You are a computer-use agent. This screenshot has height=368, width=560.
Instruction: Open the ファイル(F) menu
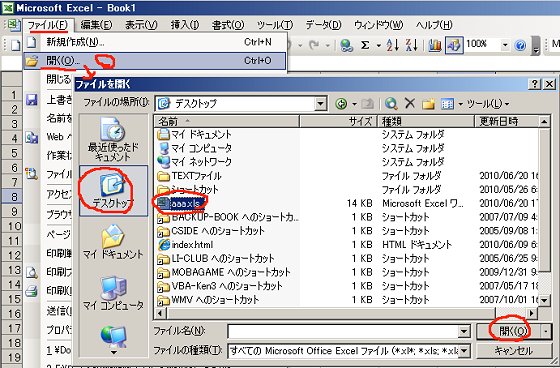click(48, 25)
